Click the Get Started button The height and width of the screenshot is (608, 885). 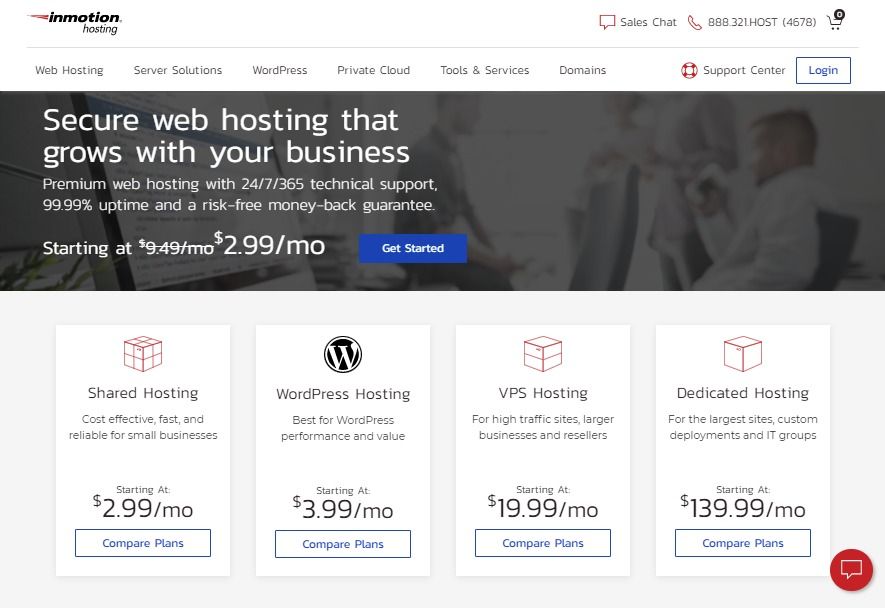click(x=413, y=248)
